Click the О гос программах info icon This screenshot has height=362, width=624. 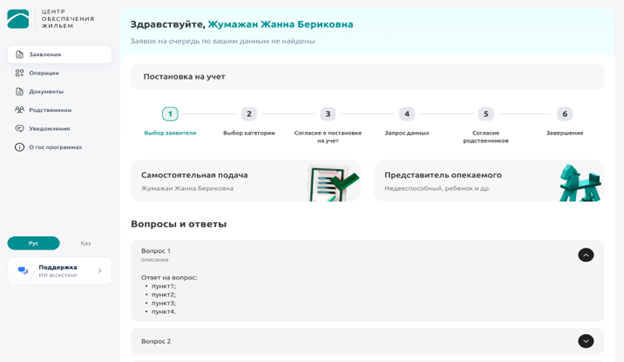coord(20,147)
